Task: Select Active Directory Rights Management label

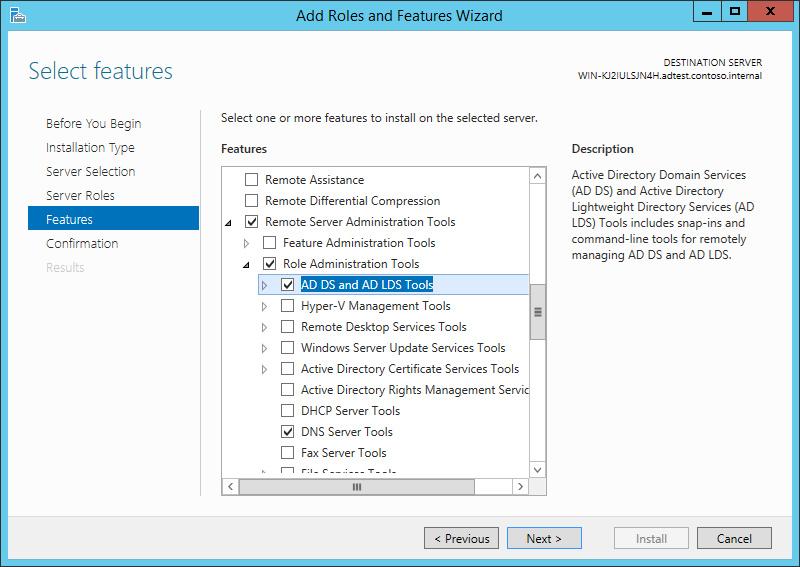Action: click(x=415, y=389)
